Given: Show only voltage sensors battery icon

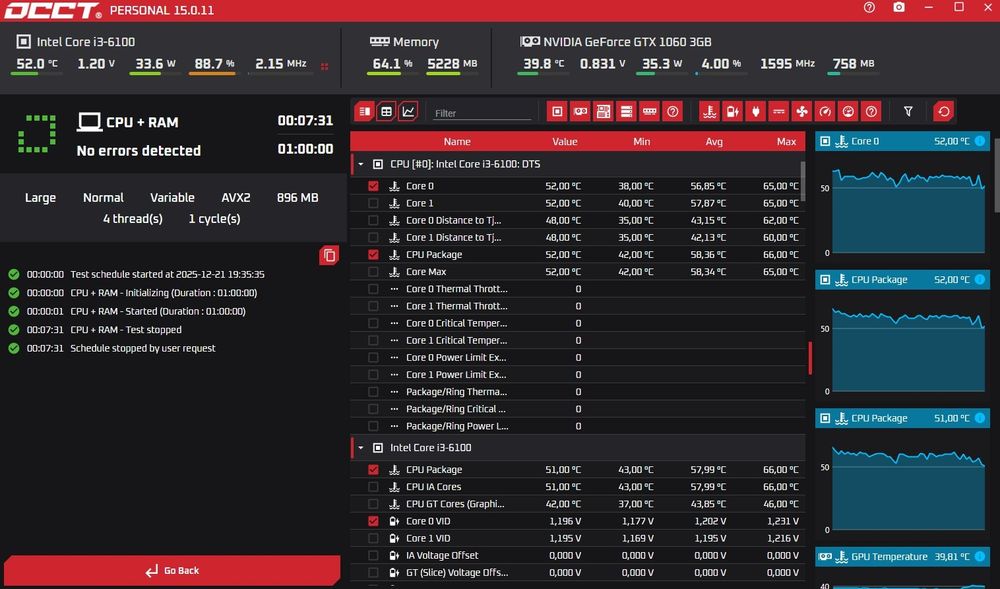Looking at the screenshot, I should (733, 112).
